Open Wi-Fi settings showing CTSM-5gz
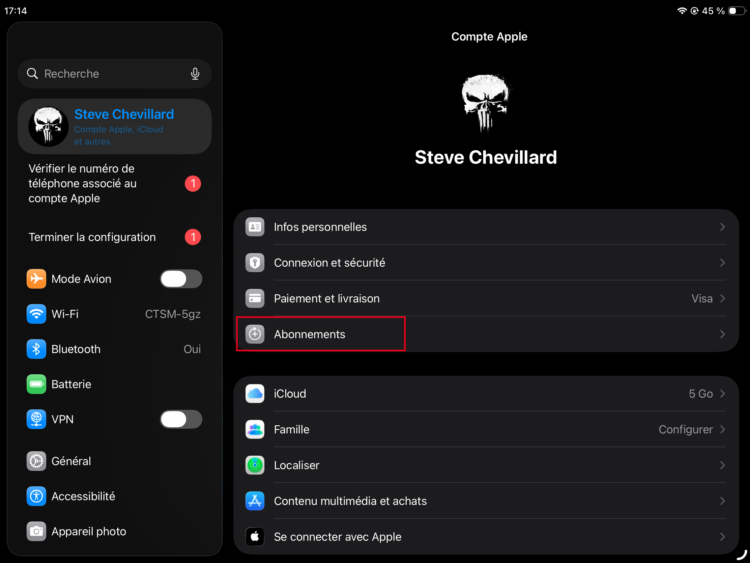750x563 pixels. pyautogui.click(x=114, y=314)
